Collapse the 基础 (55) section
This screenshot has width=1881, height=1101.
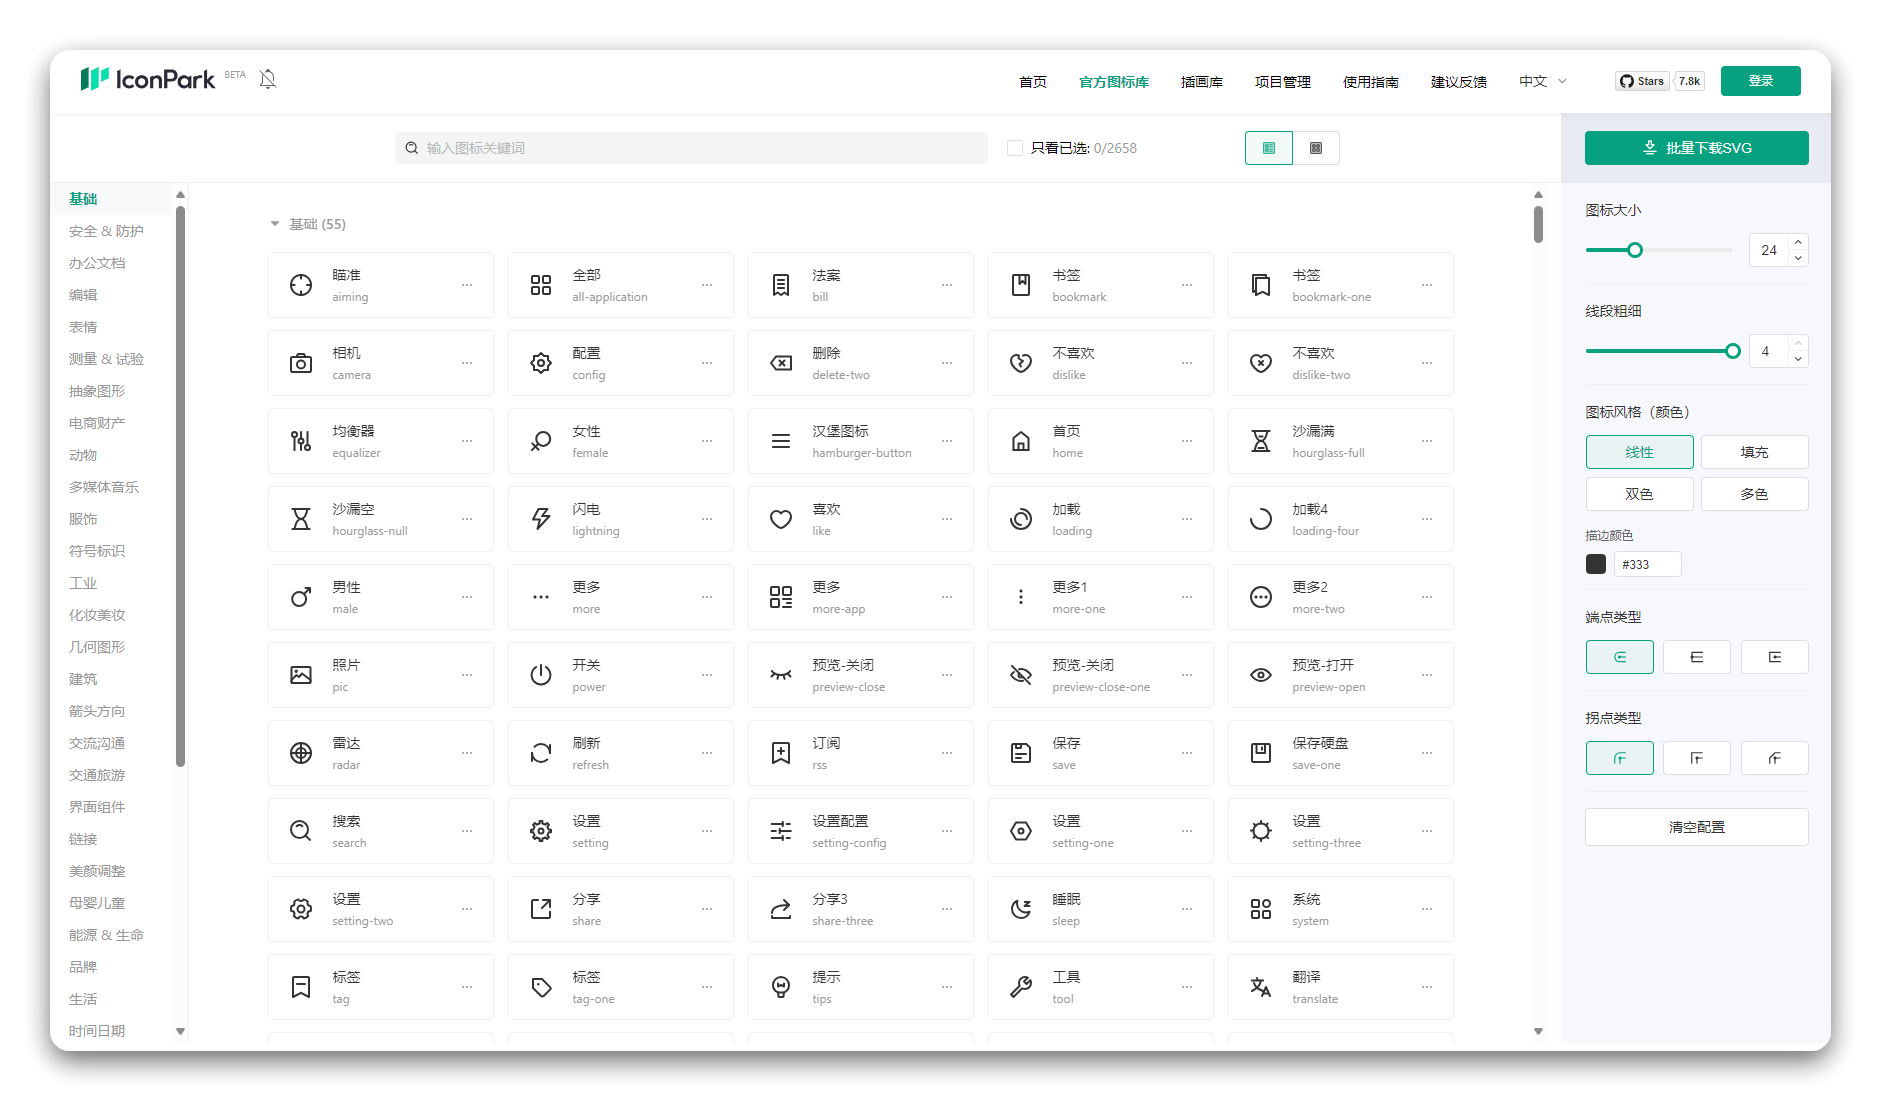click(275, 223)
